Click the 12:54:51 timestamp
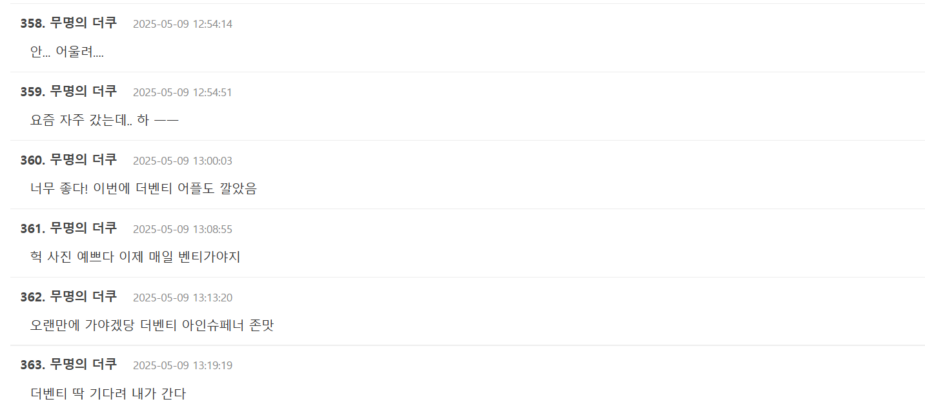 point(182,92)
